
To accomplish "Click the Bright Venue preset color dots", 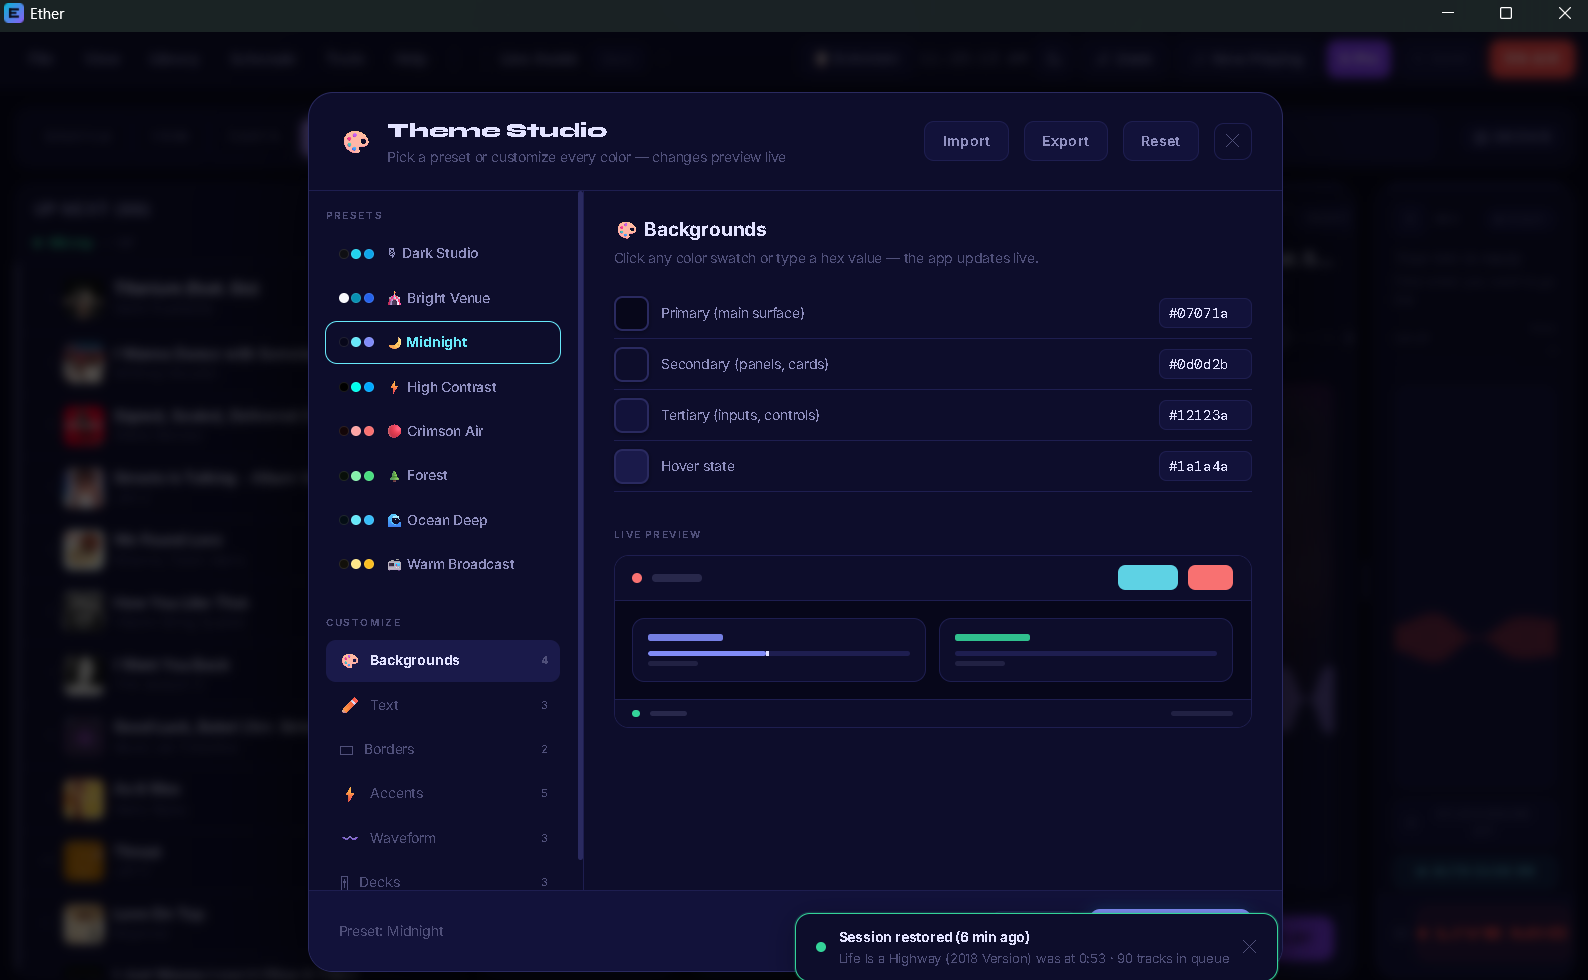I will (356, 298).
